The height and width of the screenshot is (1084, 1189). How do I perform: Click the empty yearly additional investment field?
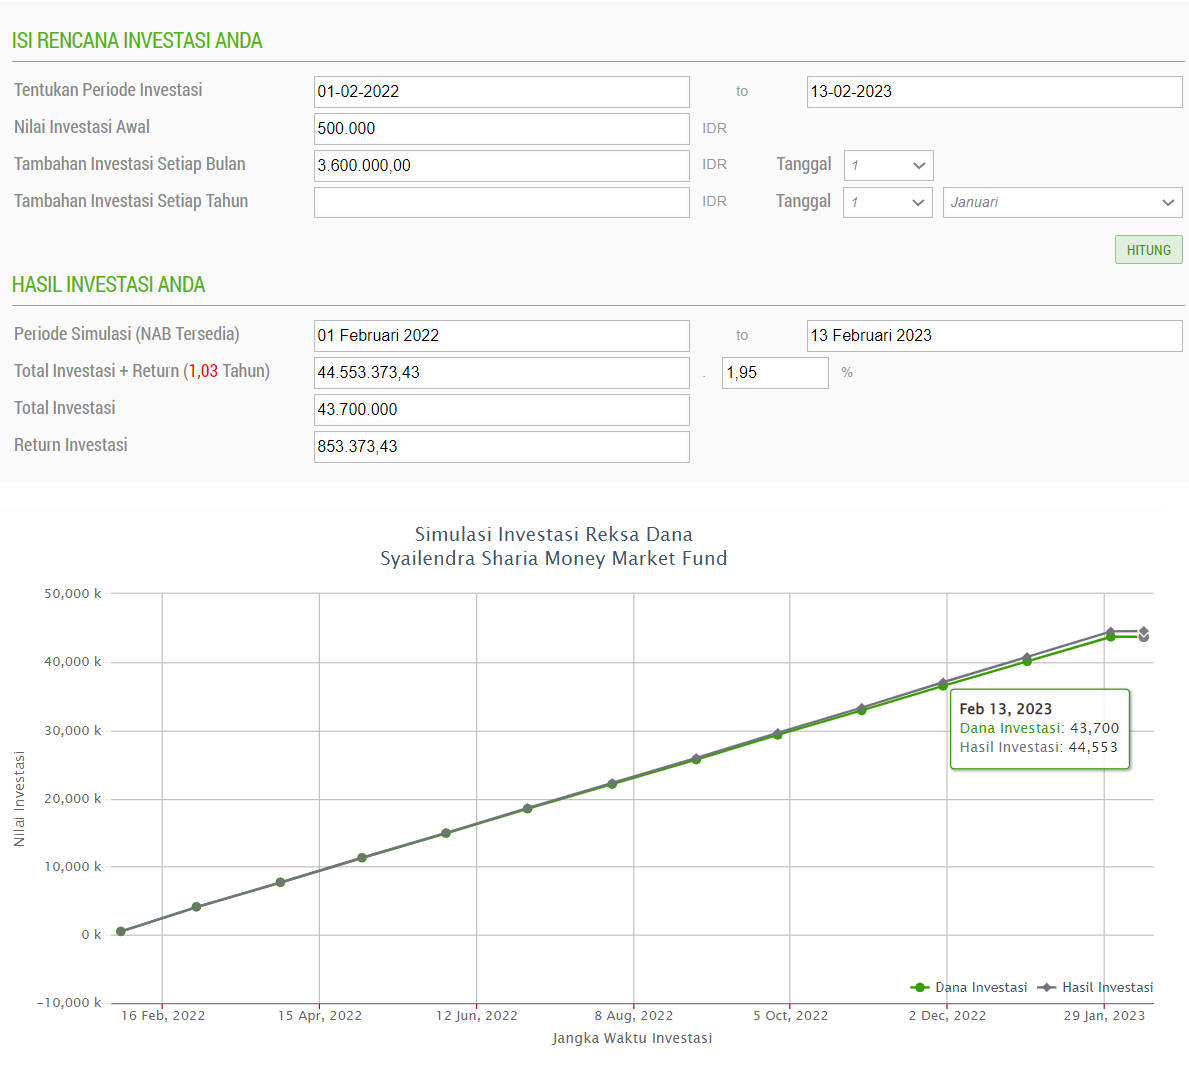pos(501,202)
